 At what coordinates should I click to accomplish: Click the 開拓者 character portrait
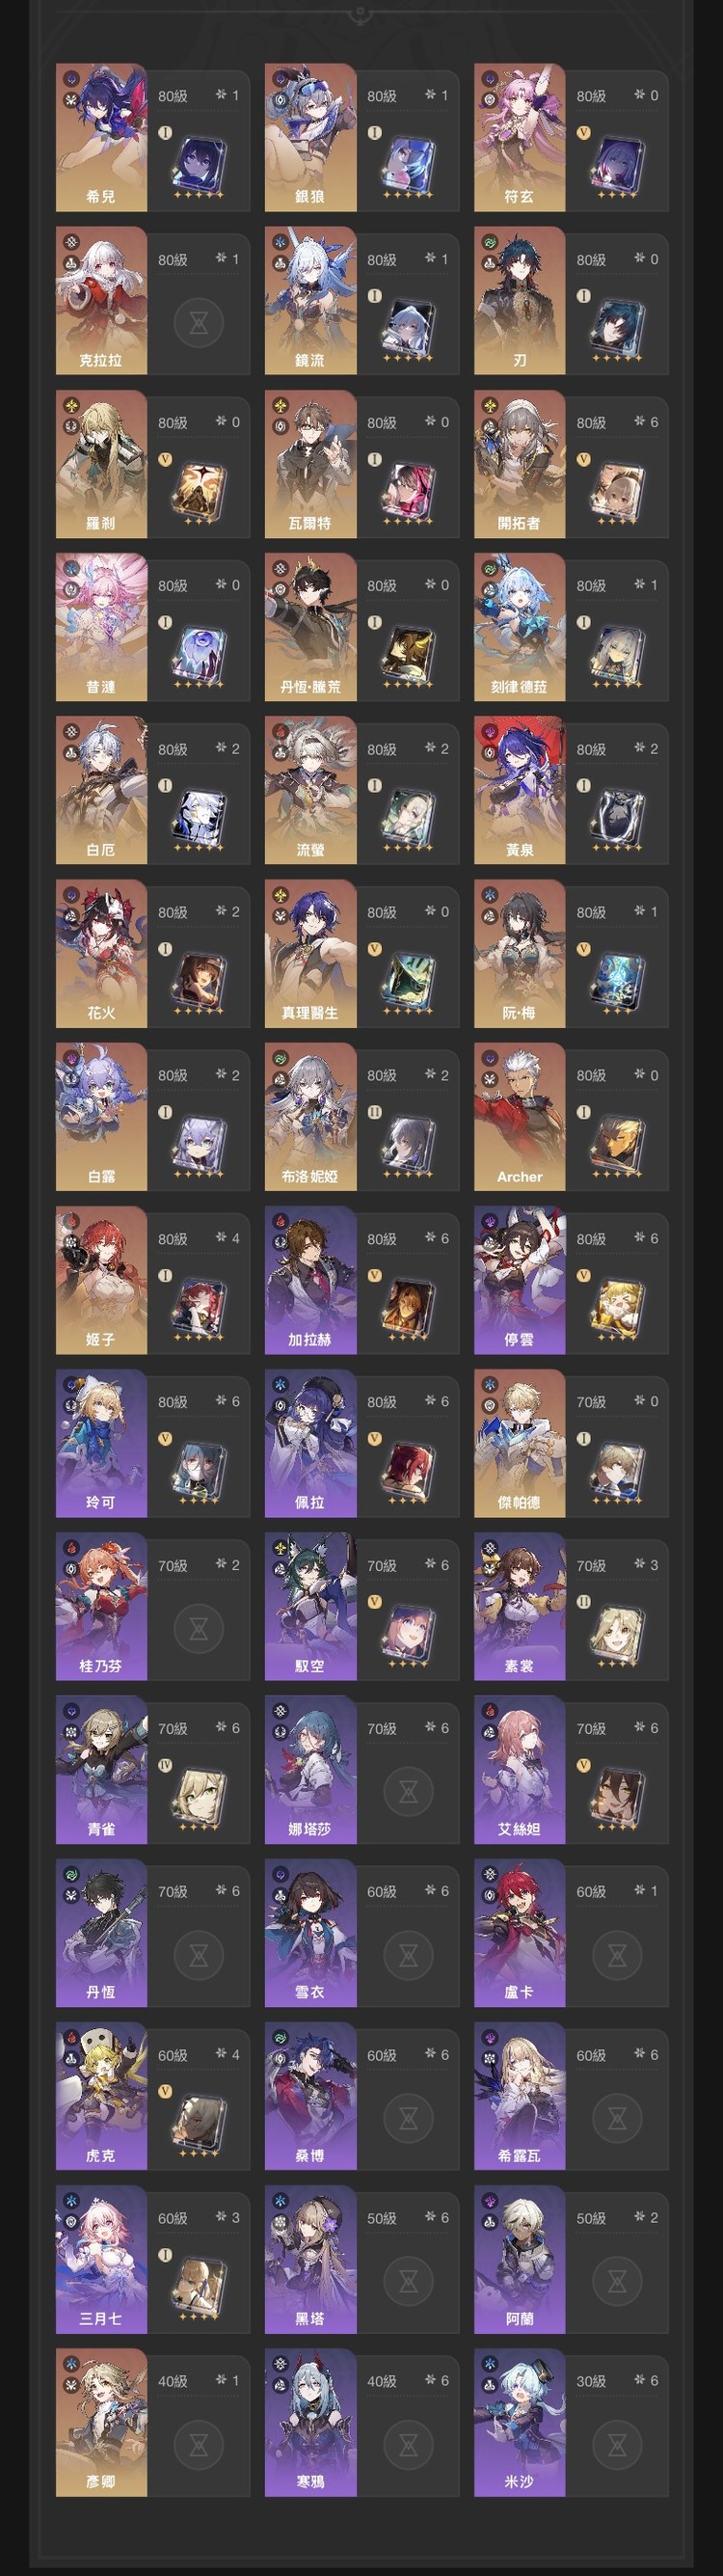[519, 464]
